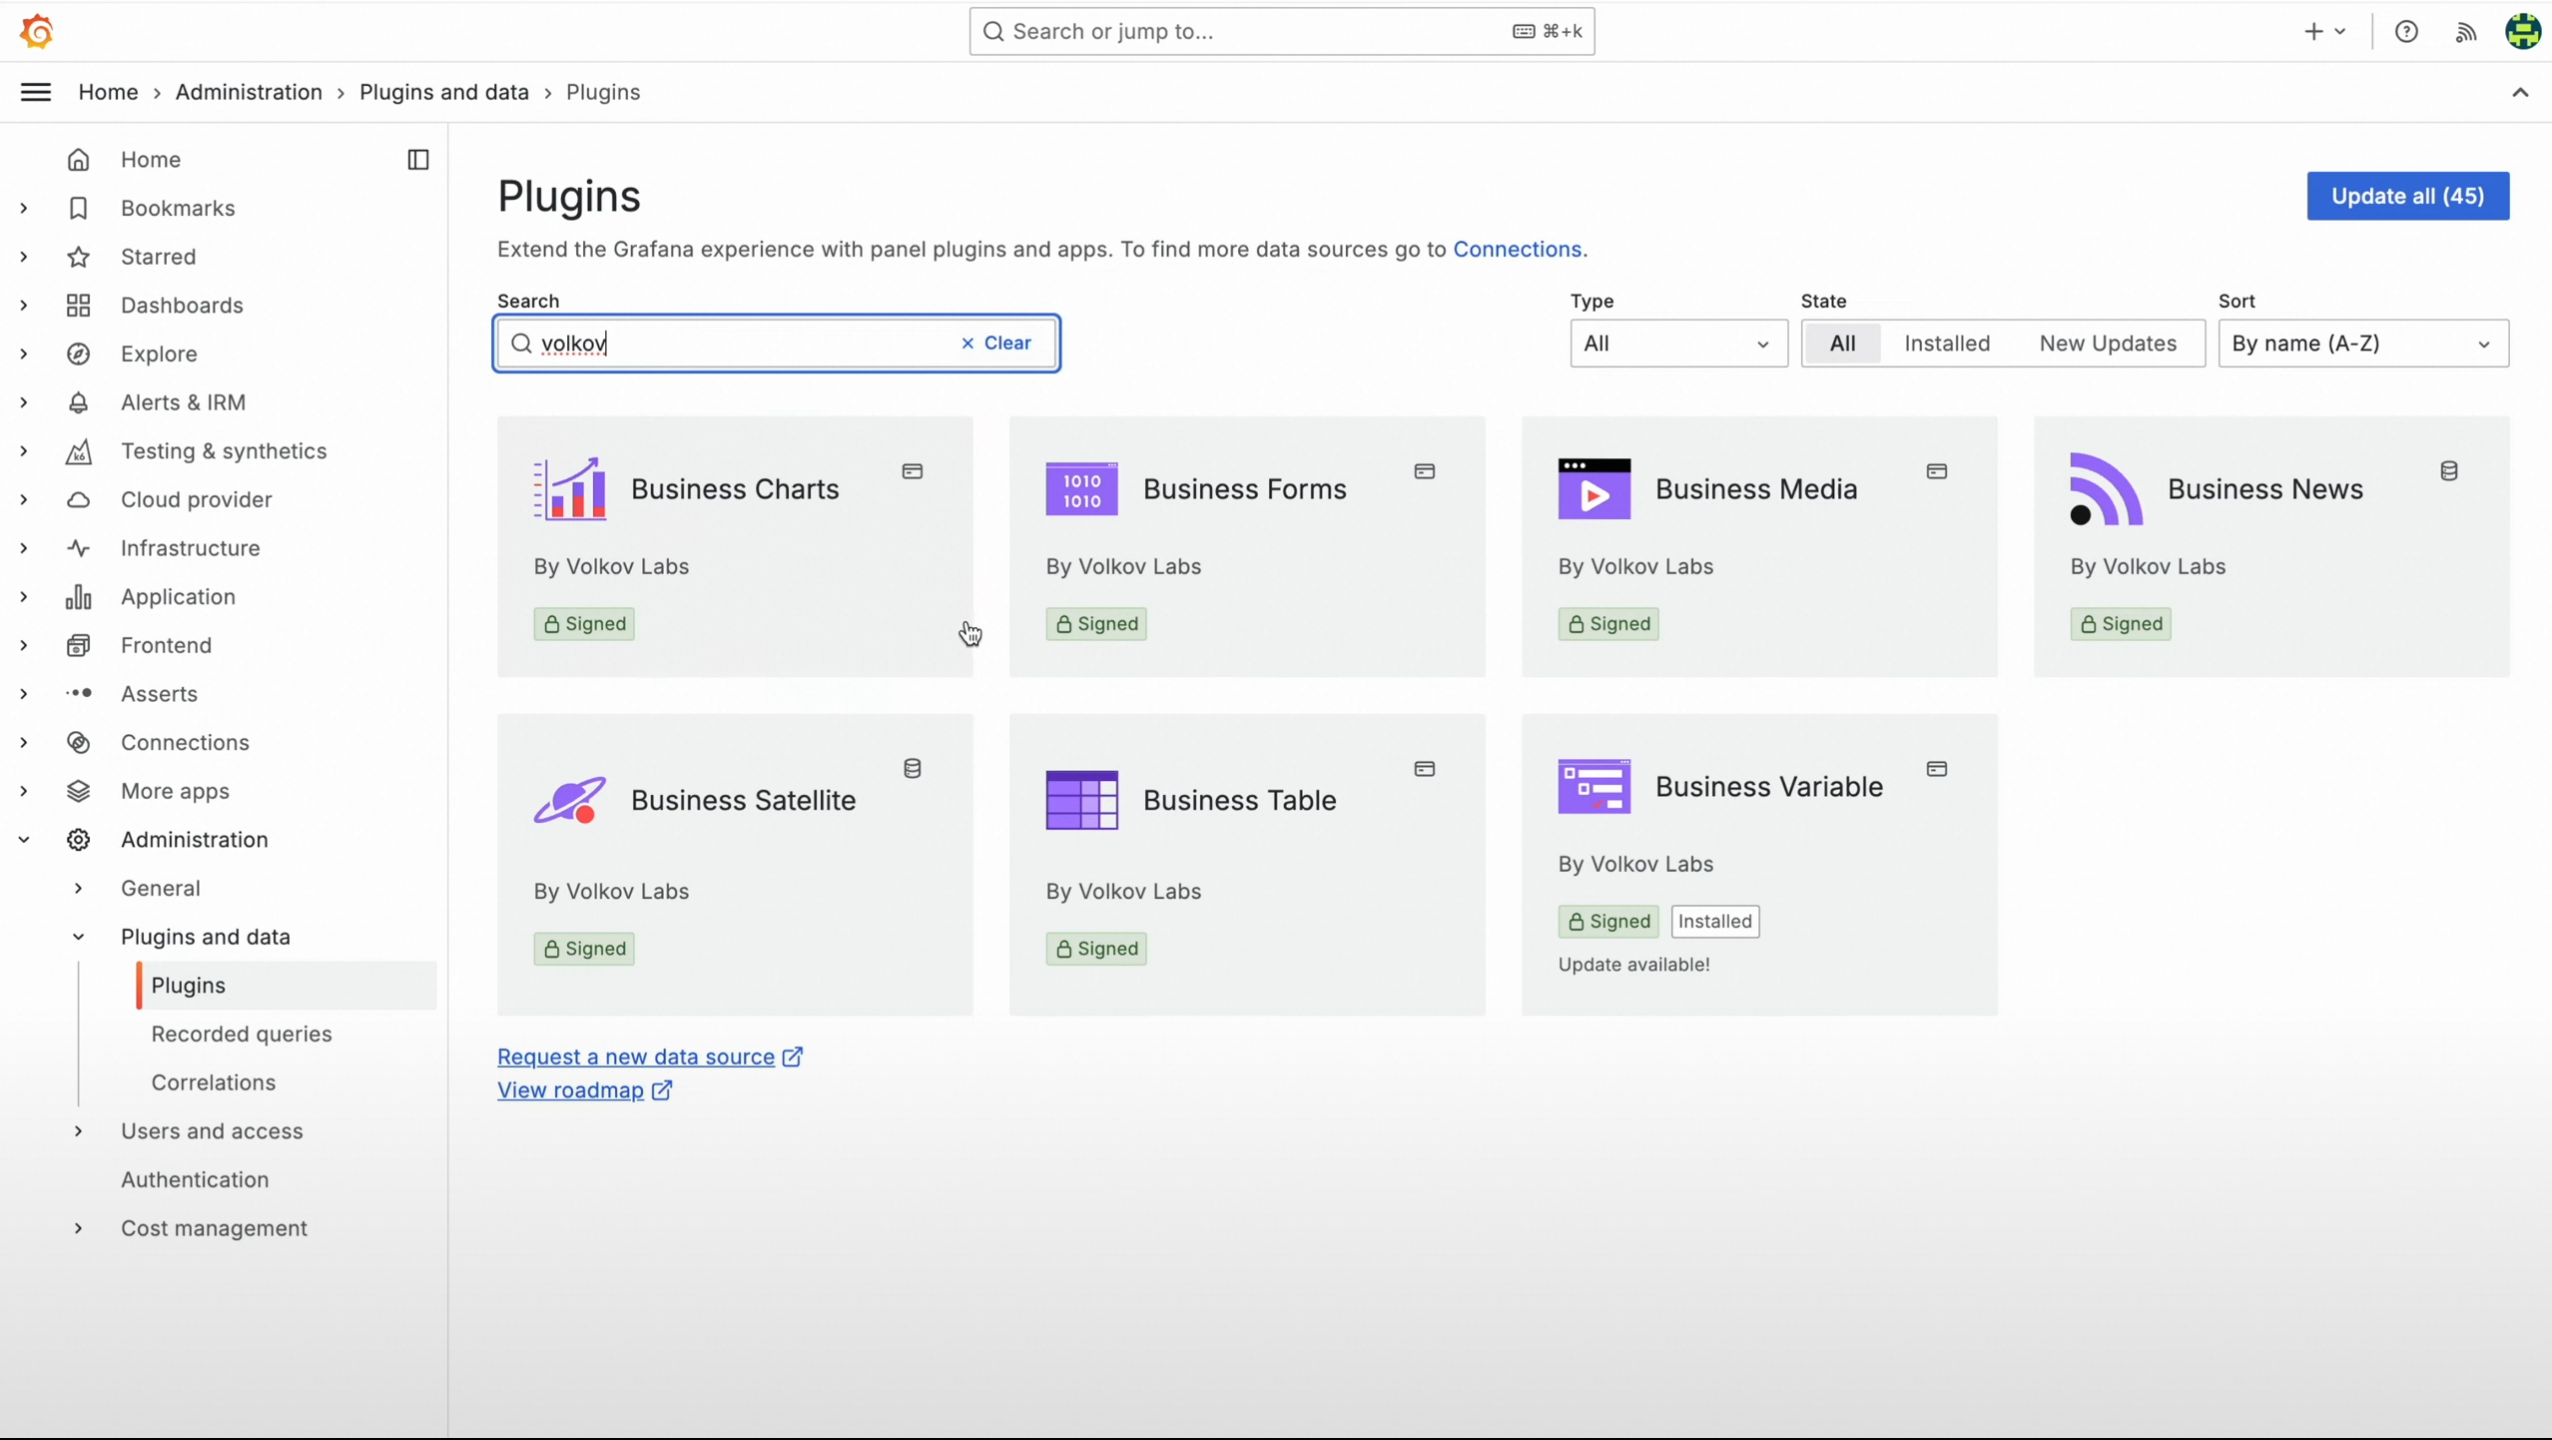Open the news feed RSS icon
Image resolution: width=2552 pixels, height=1440 pixels.
(x=2465, y=32)
